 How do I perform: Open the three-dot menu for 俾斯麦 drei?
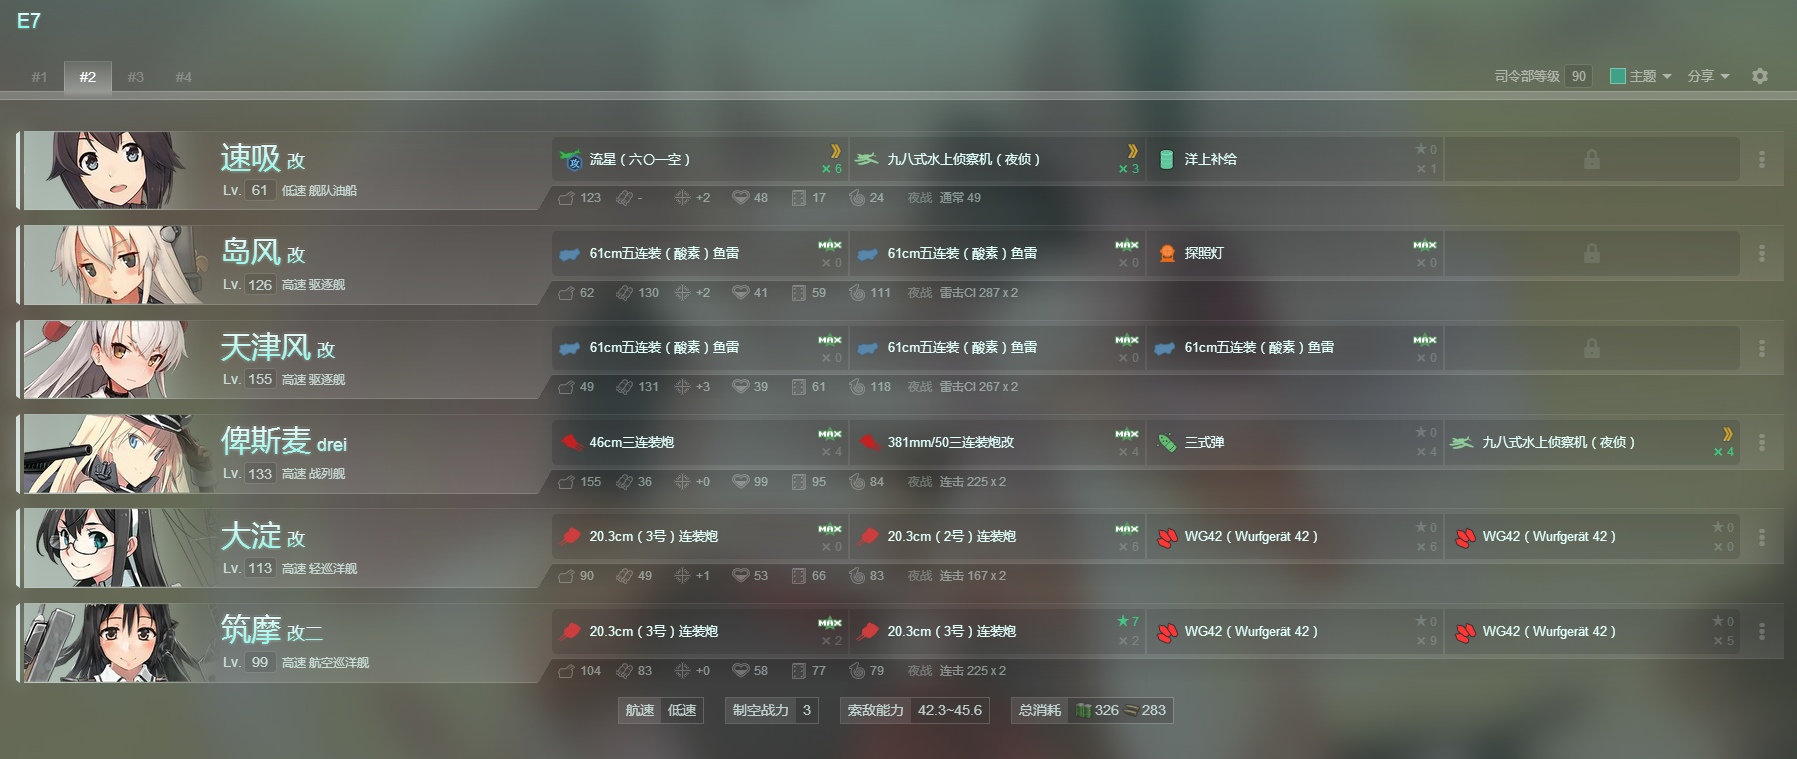[x=1762, y=442]
